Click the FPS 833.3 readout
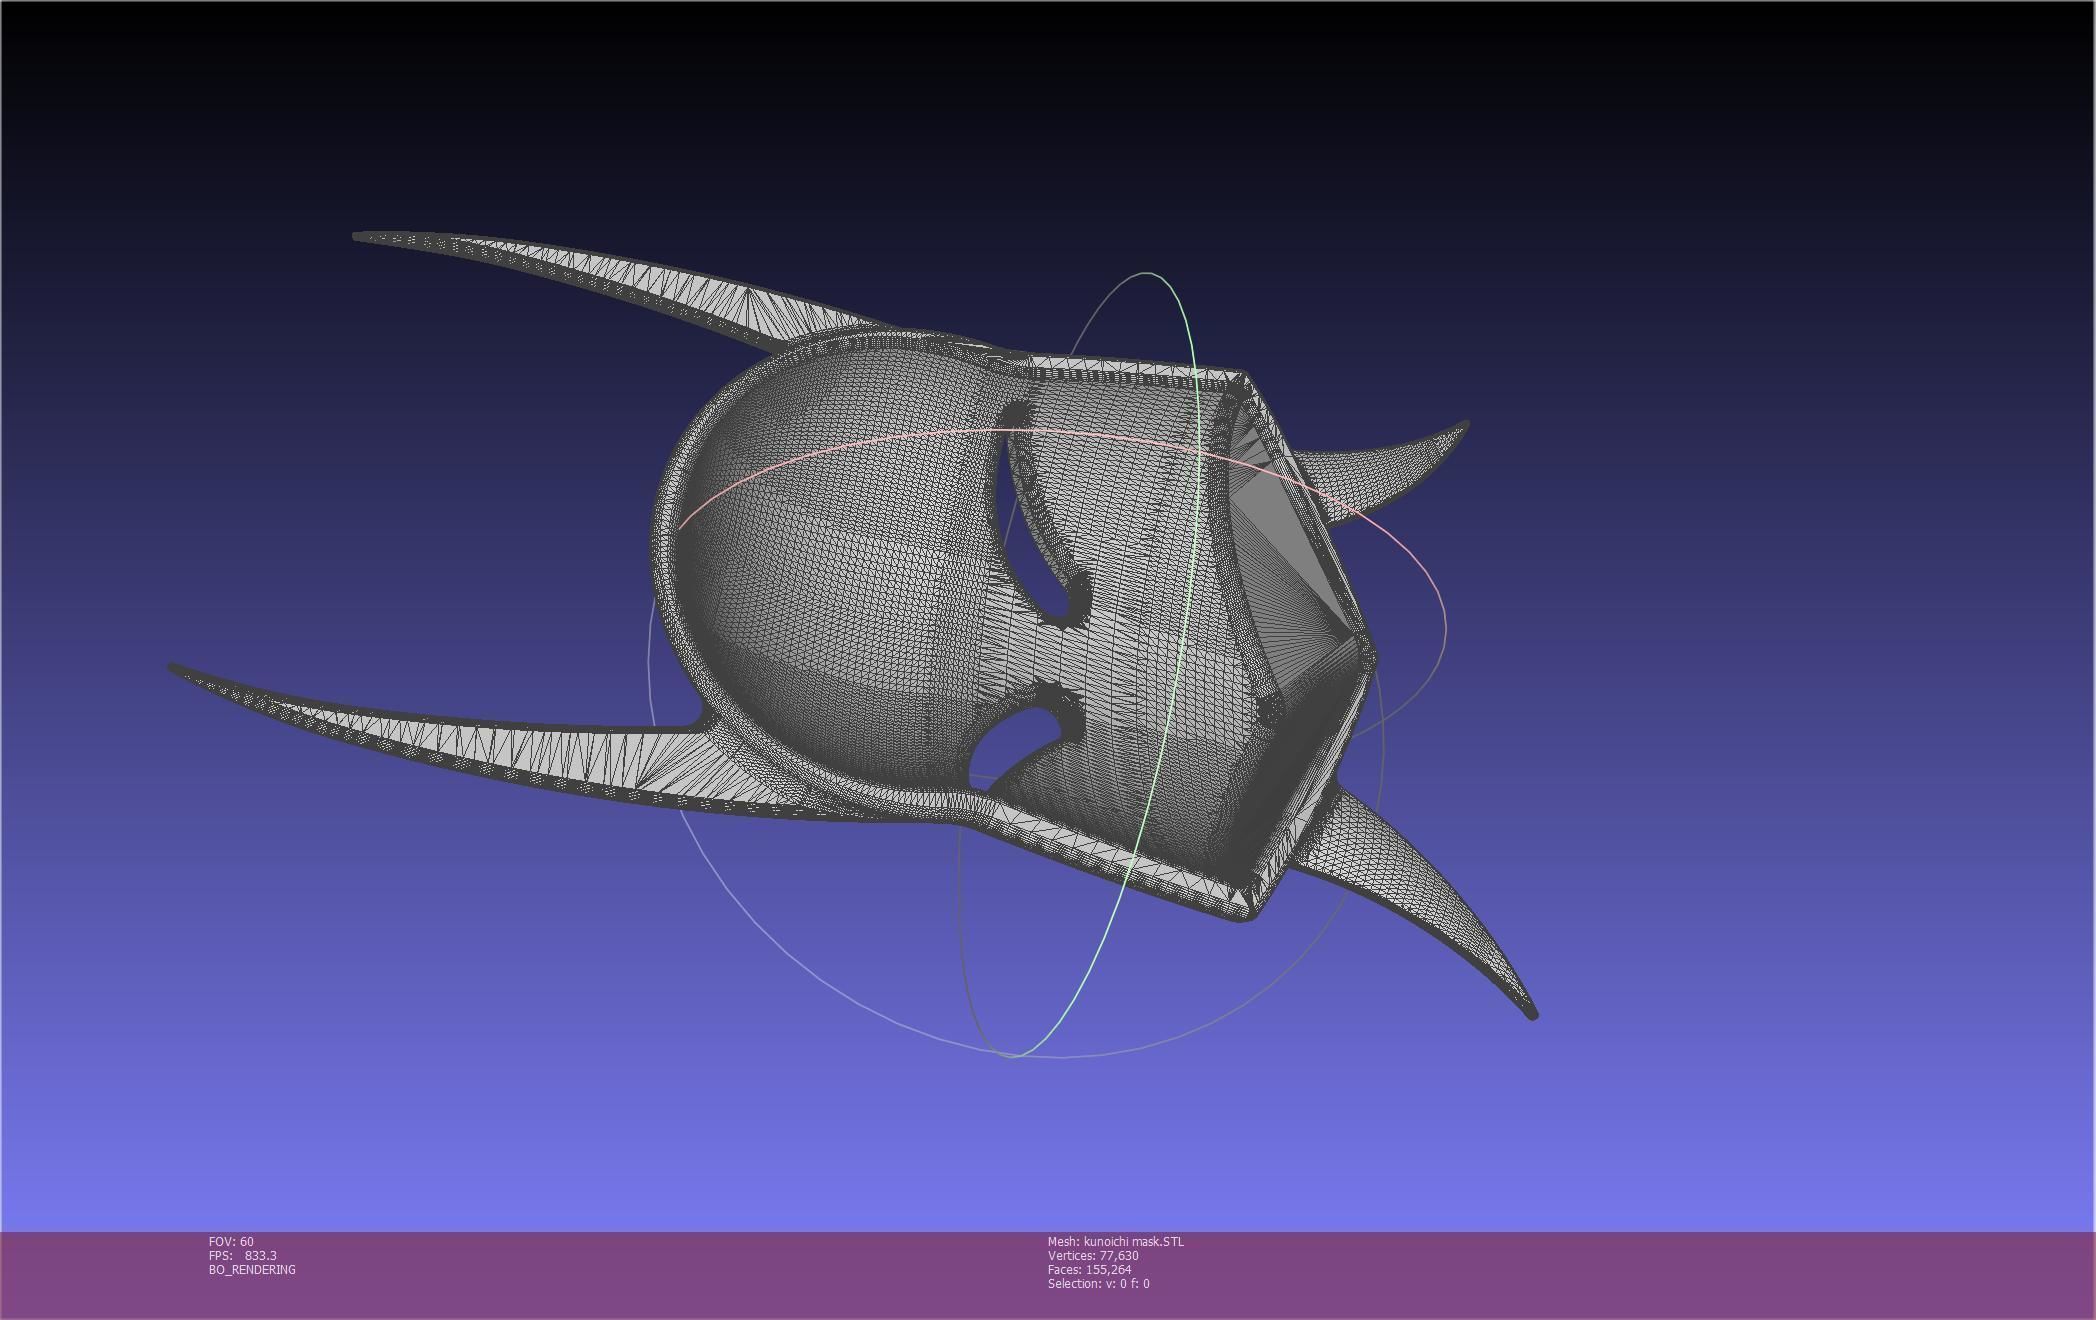Viewport: 2096px width, 1320px height. coord(243,1255)
